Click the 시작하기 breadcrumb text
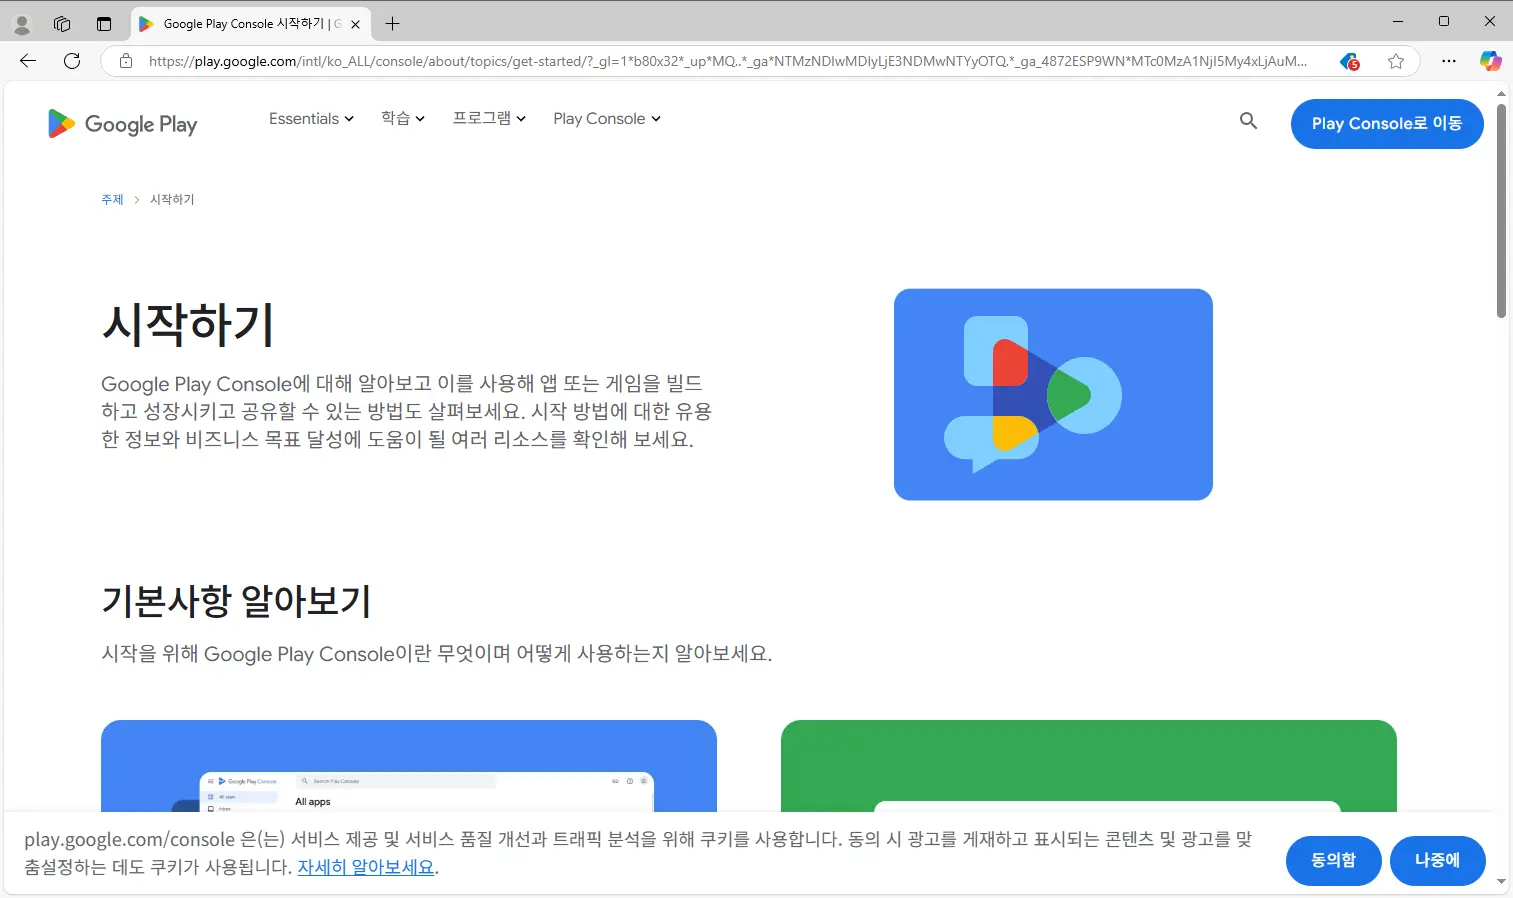The height and width of the screenshot is (898, 1513). 172,200
